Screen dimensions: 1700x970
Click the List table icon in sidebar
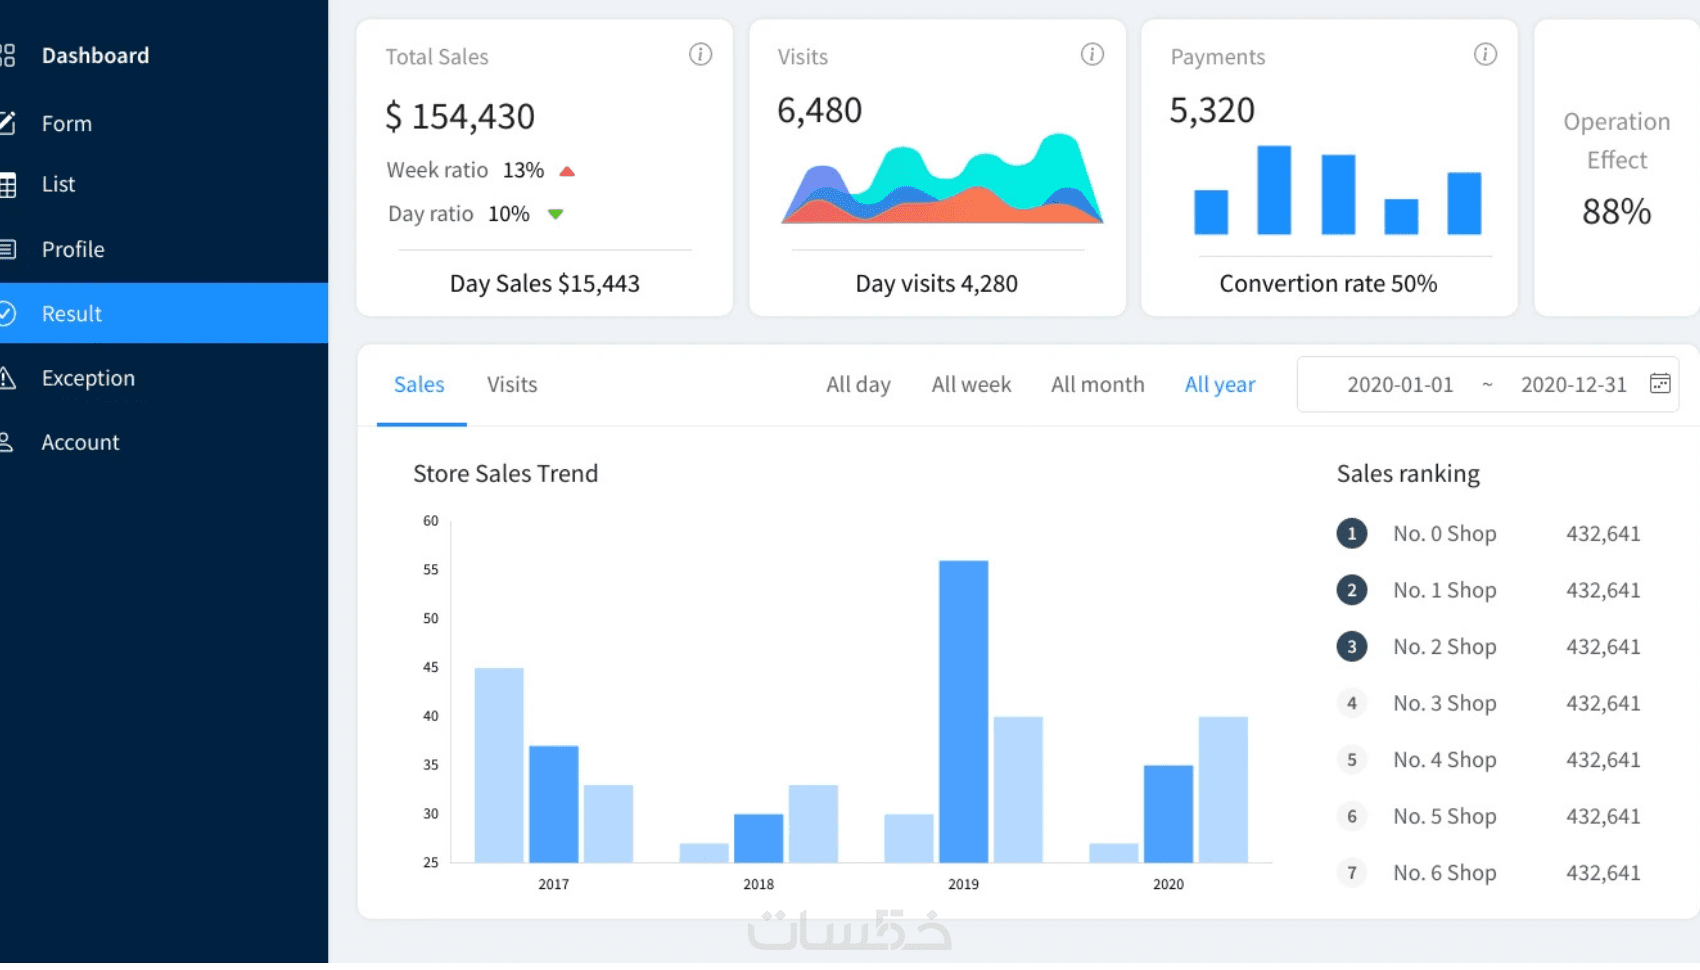(x=8, y=185)
